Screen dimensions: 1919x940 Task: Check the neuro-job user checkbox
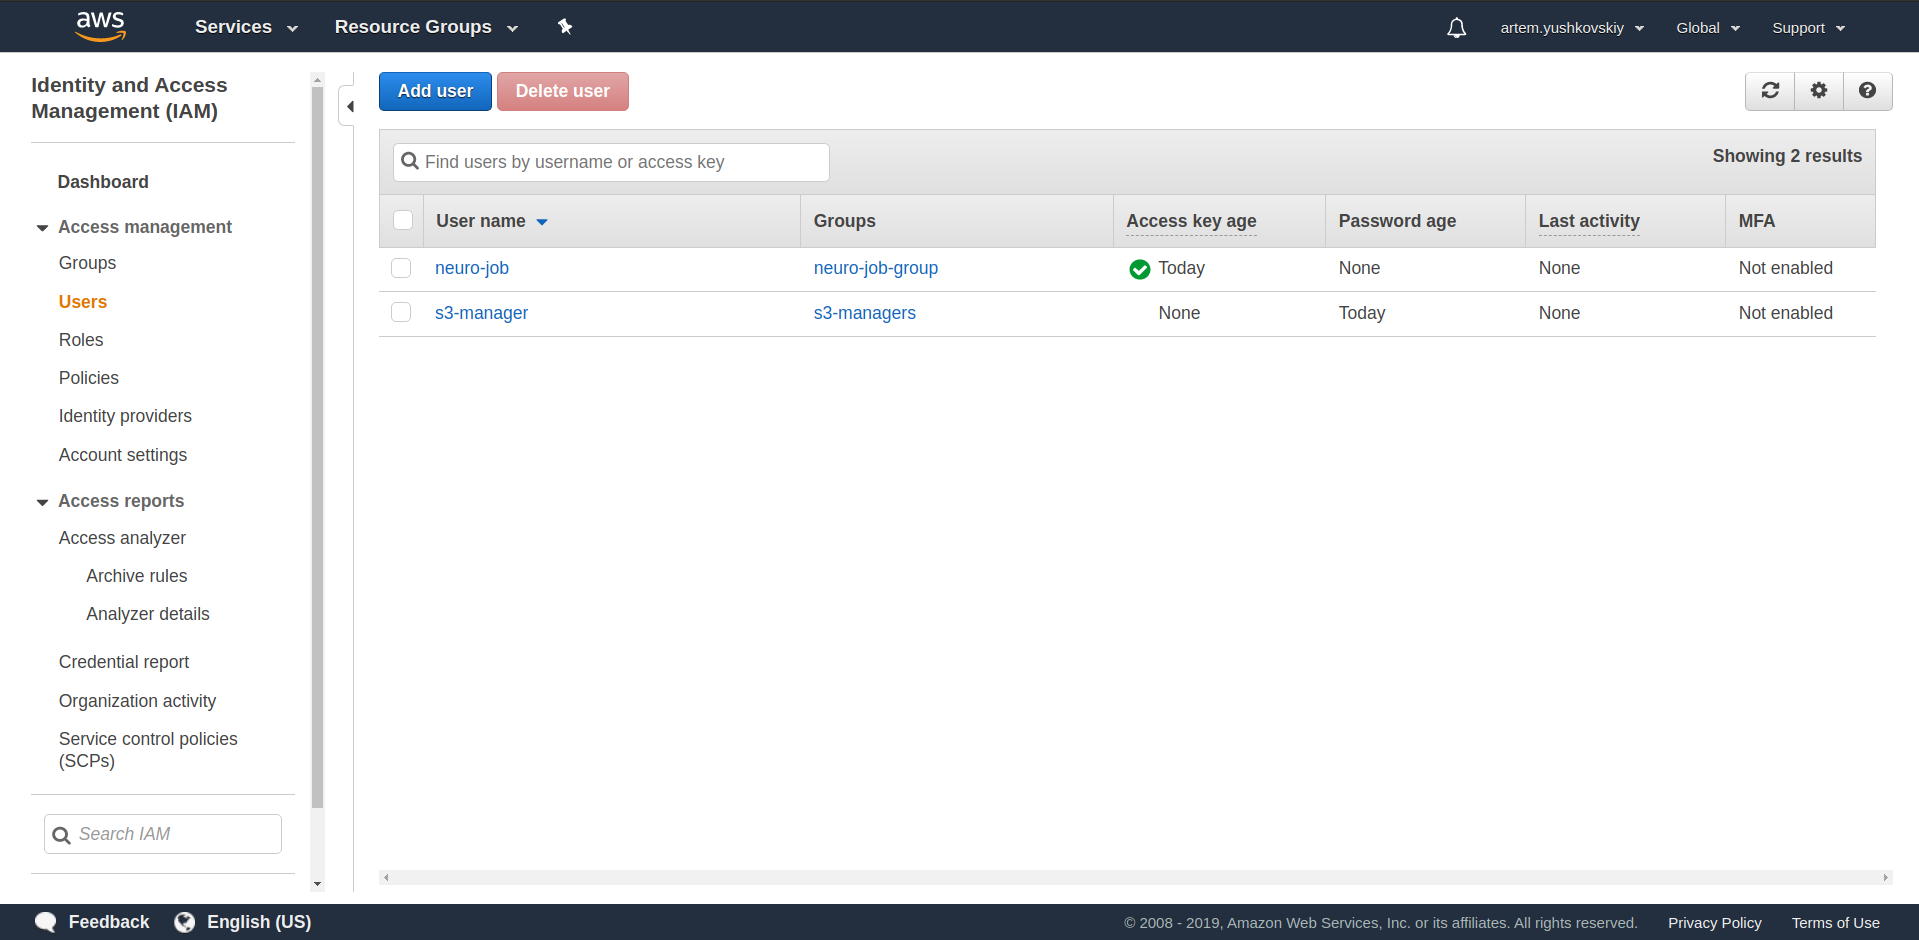401,268
